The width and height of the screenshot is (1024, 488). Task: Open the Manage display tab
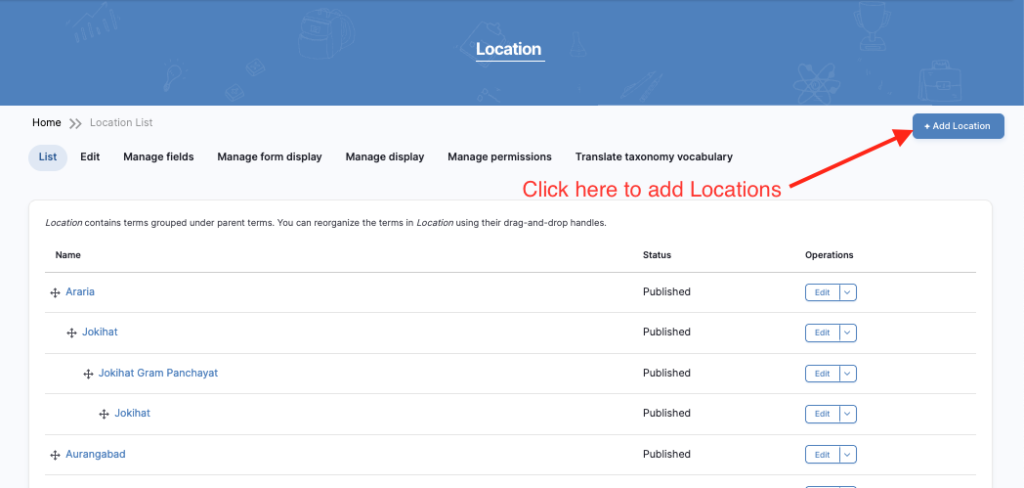(384, 157)
